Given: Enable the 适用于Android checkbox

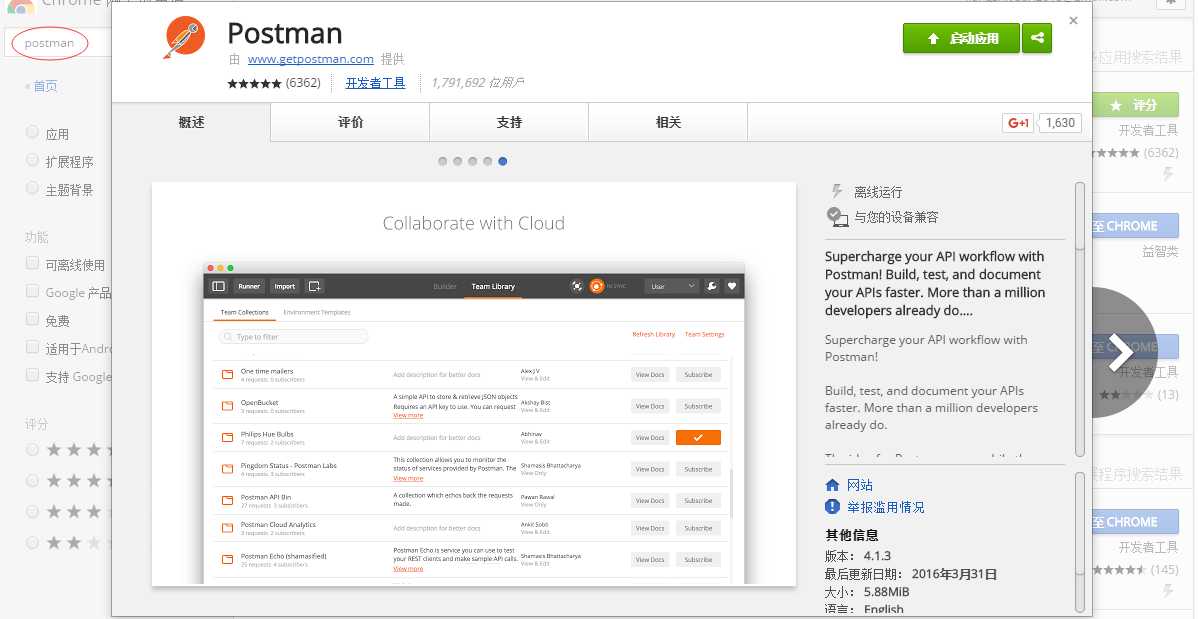Looking at the screenshot, I should [x=32, y=347].
